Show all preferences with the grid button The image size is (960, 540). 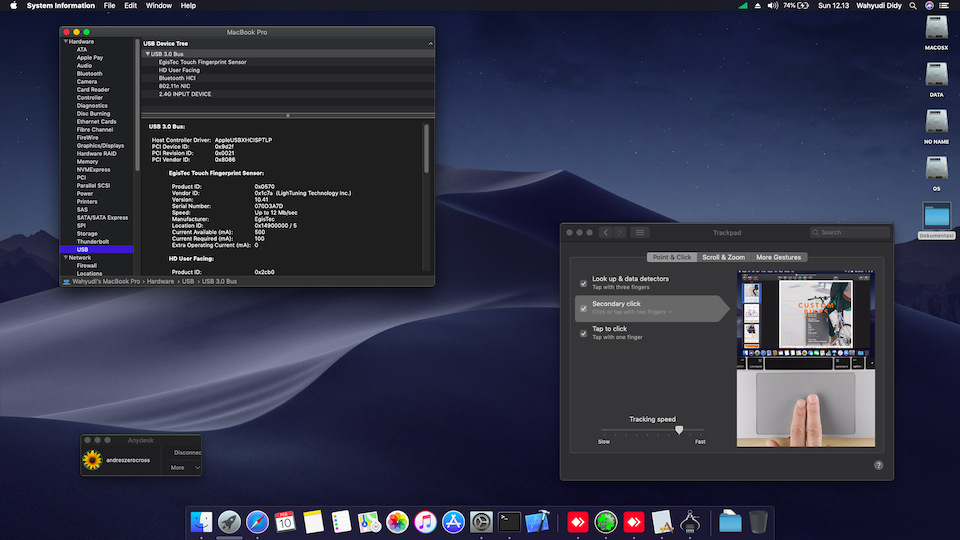click(640, 233)
